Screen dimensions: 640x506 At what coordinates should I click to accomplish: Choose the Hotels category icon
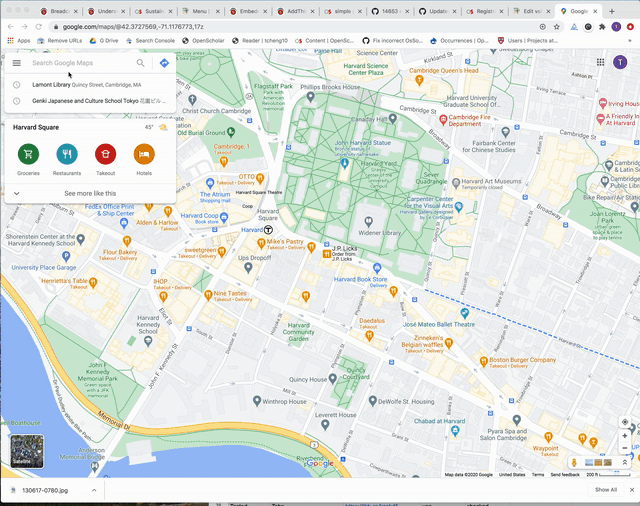144,154
